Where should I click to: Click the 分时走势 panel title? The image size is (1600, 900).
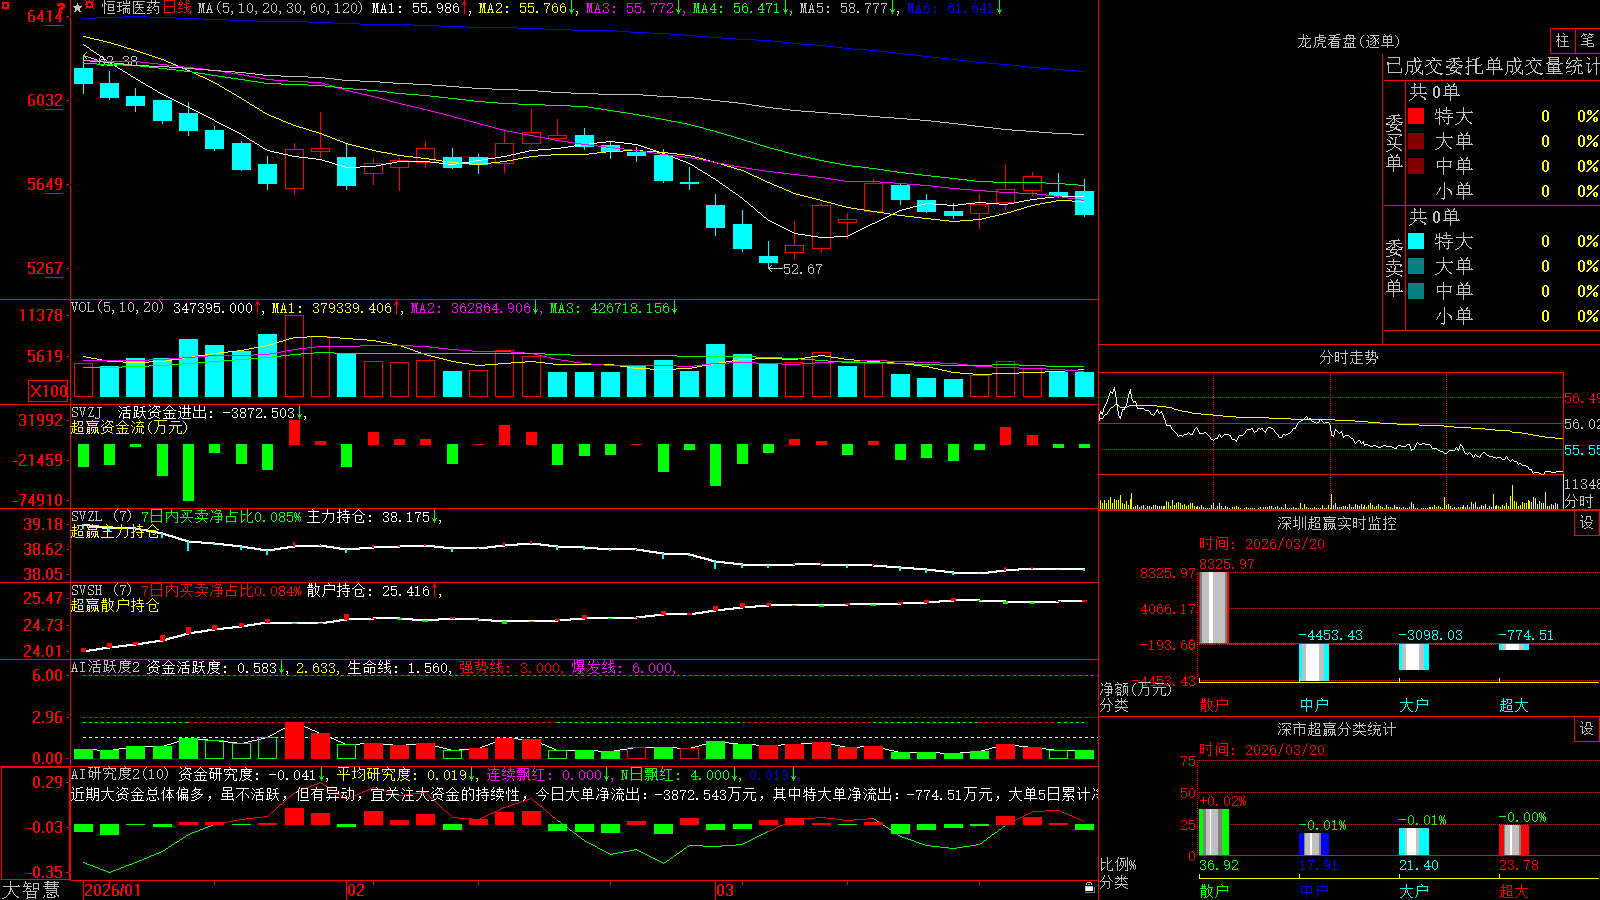(1348, 357)
